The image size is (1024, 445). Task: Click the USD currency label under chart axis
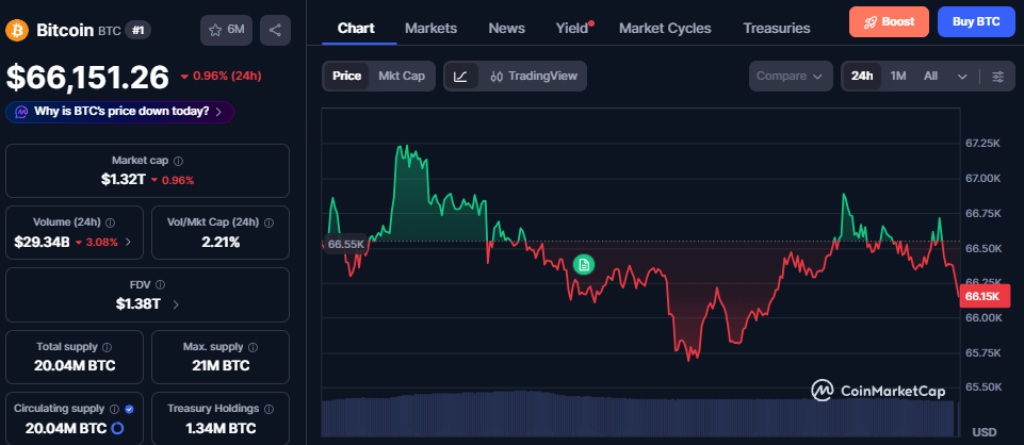[x=984, y=432]
